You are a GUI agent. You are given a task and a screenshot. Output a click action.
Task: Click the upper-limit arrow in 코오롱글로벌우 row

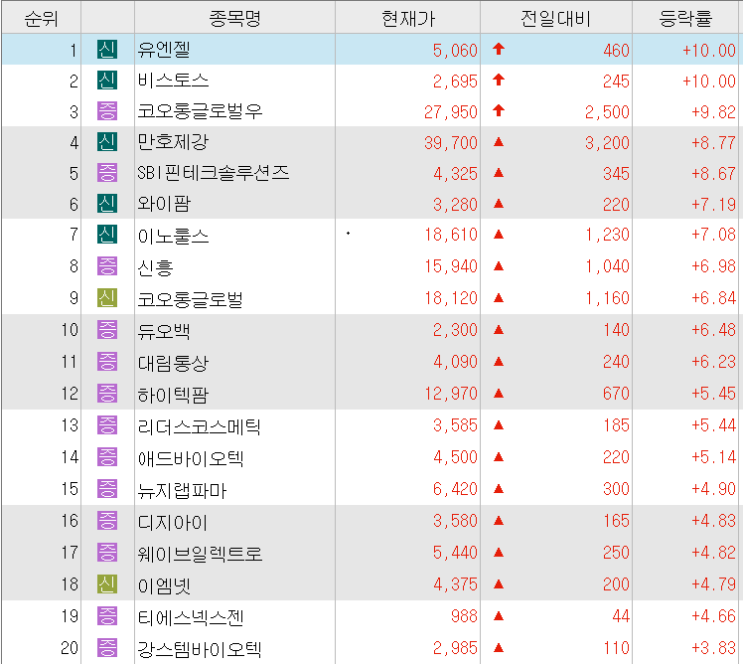coord(498,110)
